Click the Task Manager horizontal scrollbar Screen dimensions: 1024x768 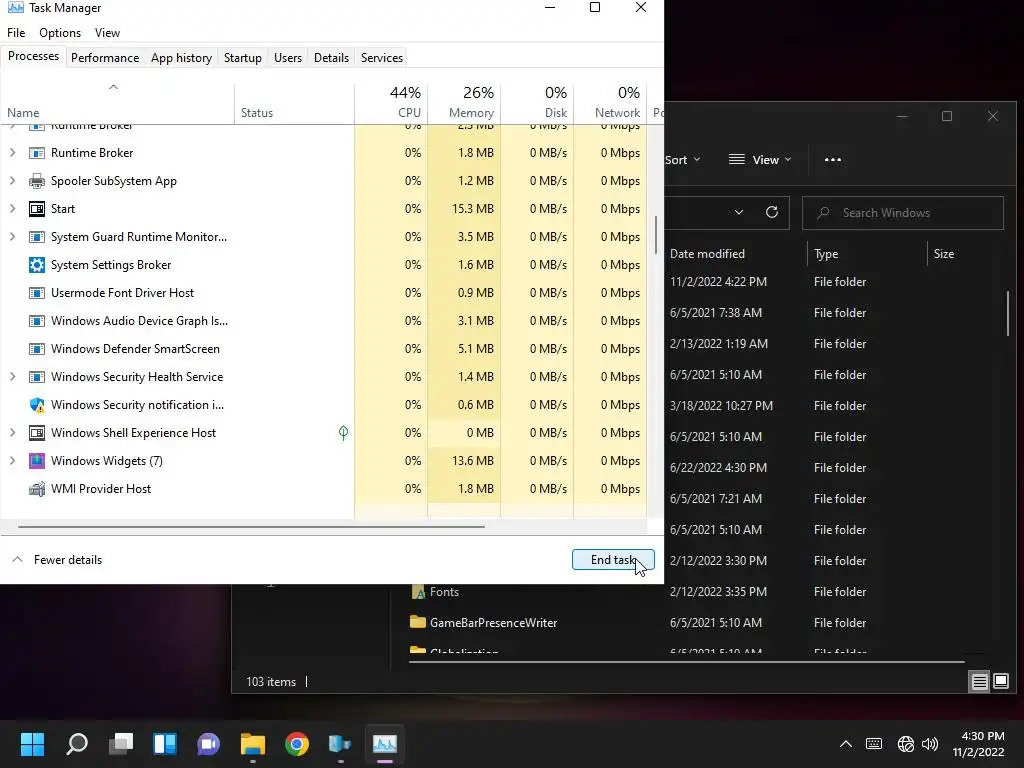(251, 526)
